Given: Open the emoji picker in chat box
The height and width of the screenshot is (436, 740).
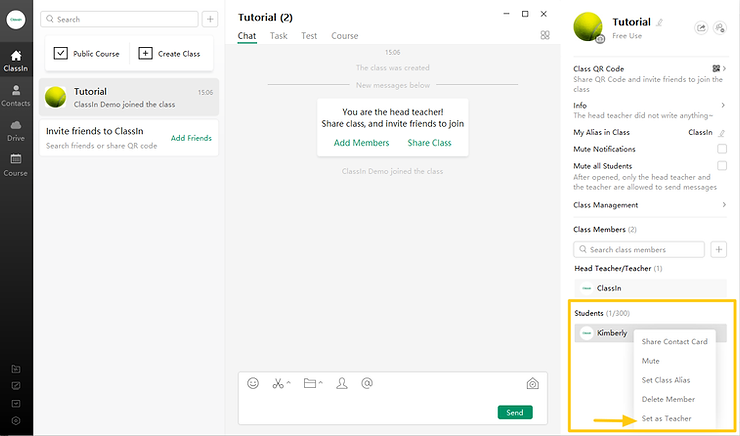Looking at the screenshot, I should click(253, 383).
